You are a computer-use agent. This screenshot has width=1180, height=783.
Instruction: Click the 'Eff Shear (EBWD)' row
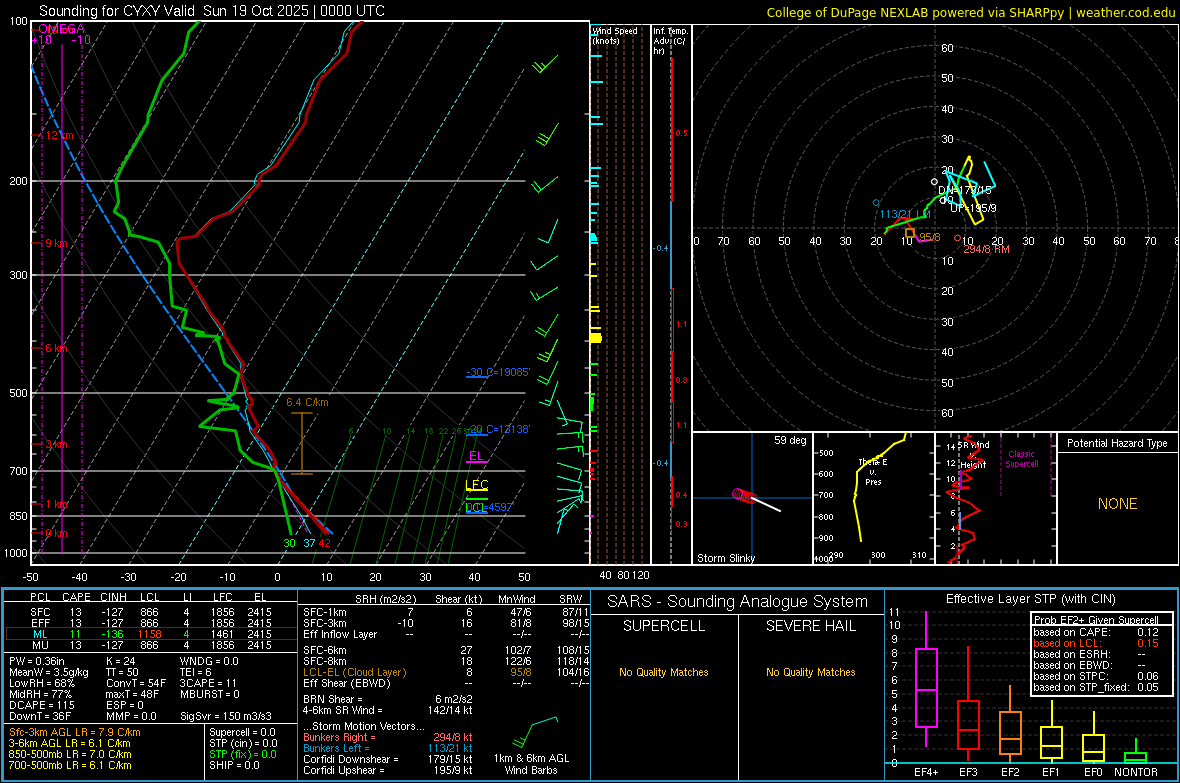point(446,684)
